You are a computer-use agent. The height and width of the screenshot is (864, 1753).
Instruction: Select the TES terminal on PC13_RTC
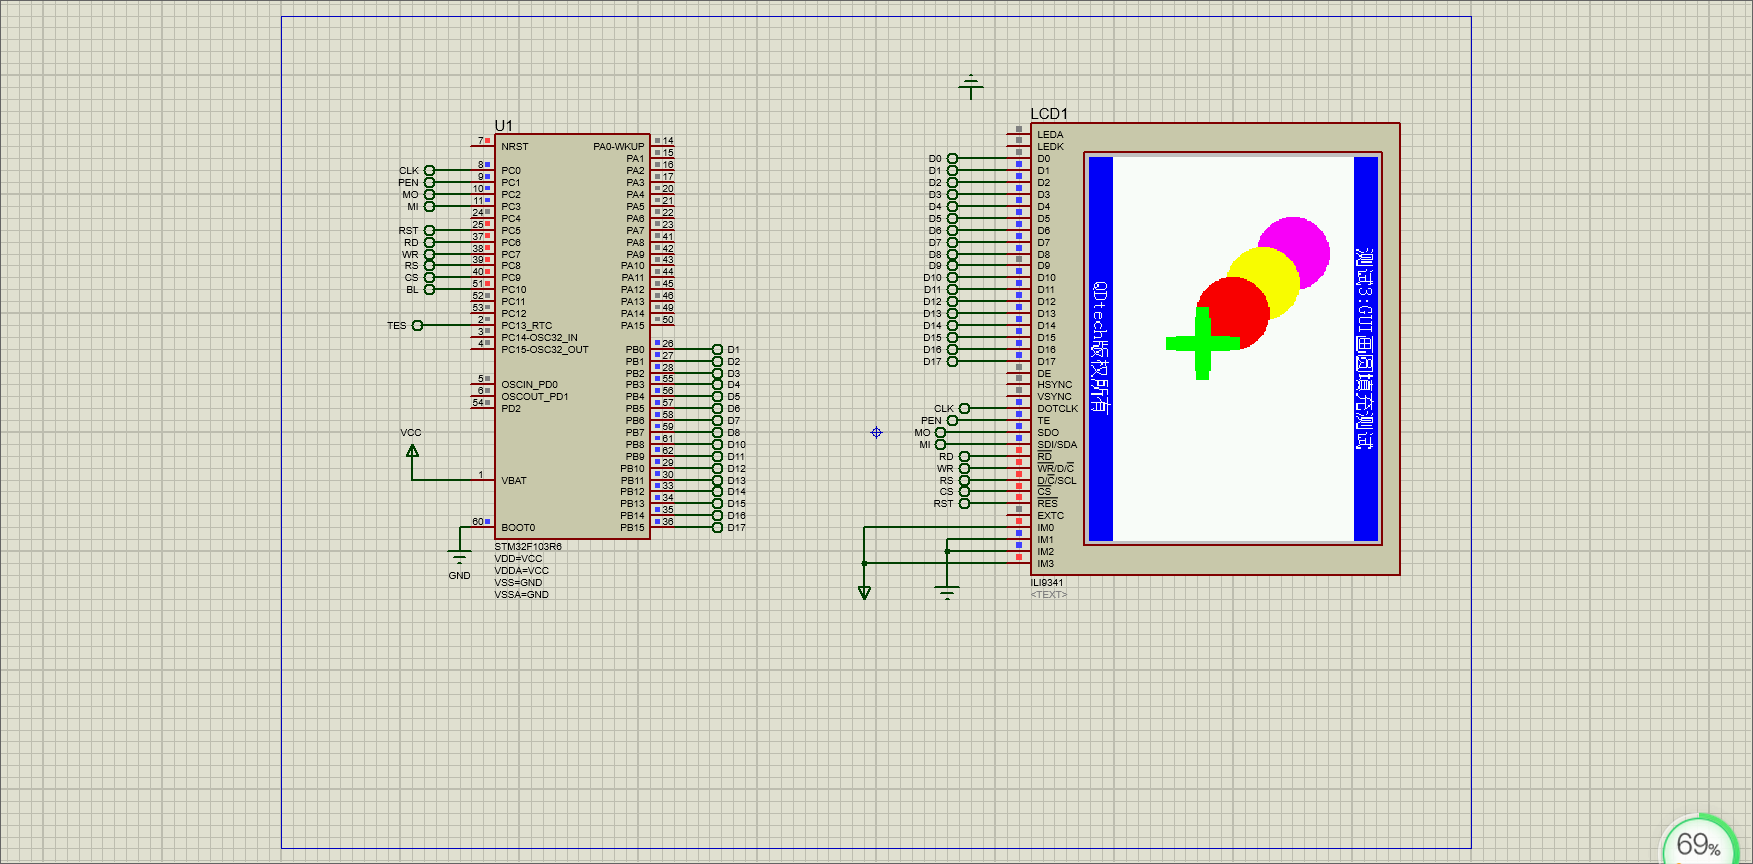coord(417,326)
